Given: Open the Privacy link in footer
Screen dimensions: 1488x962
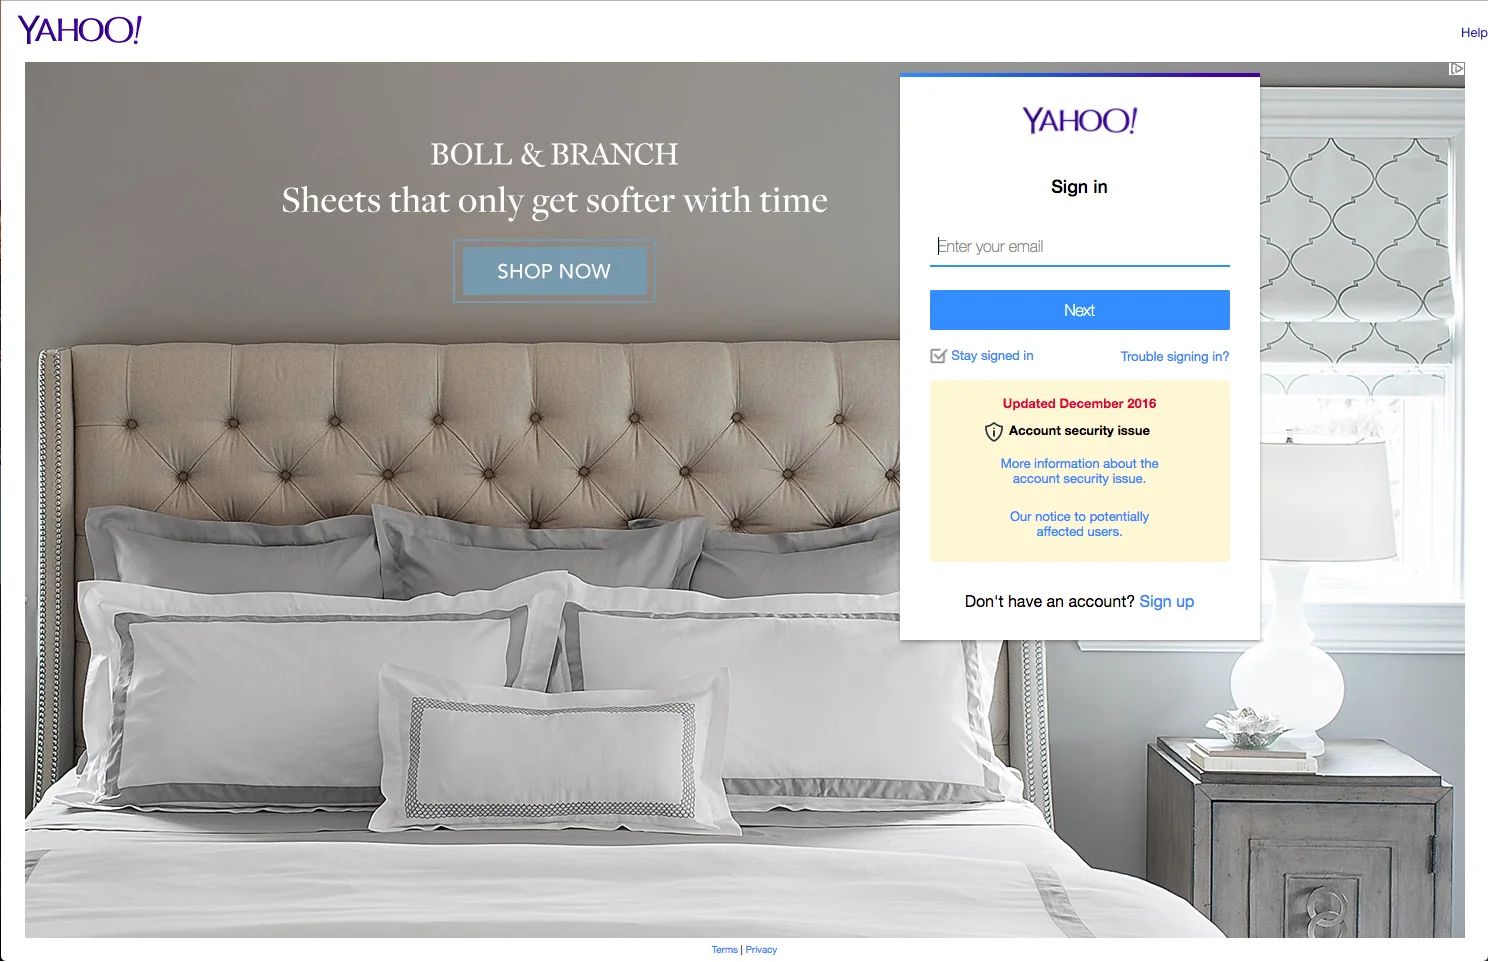Looking at the screenshot, I should coord(761,950).
